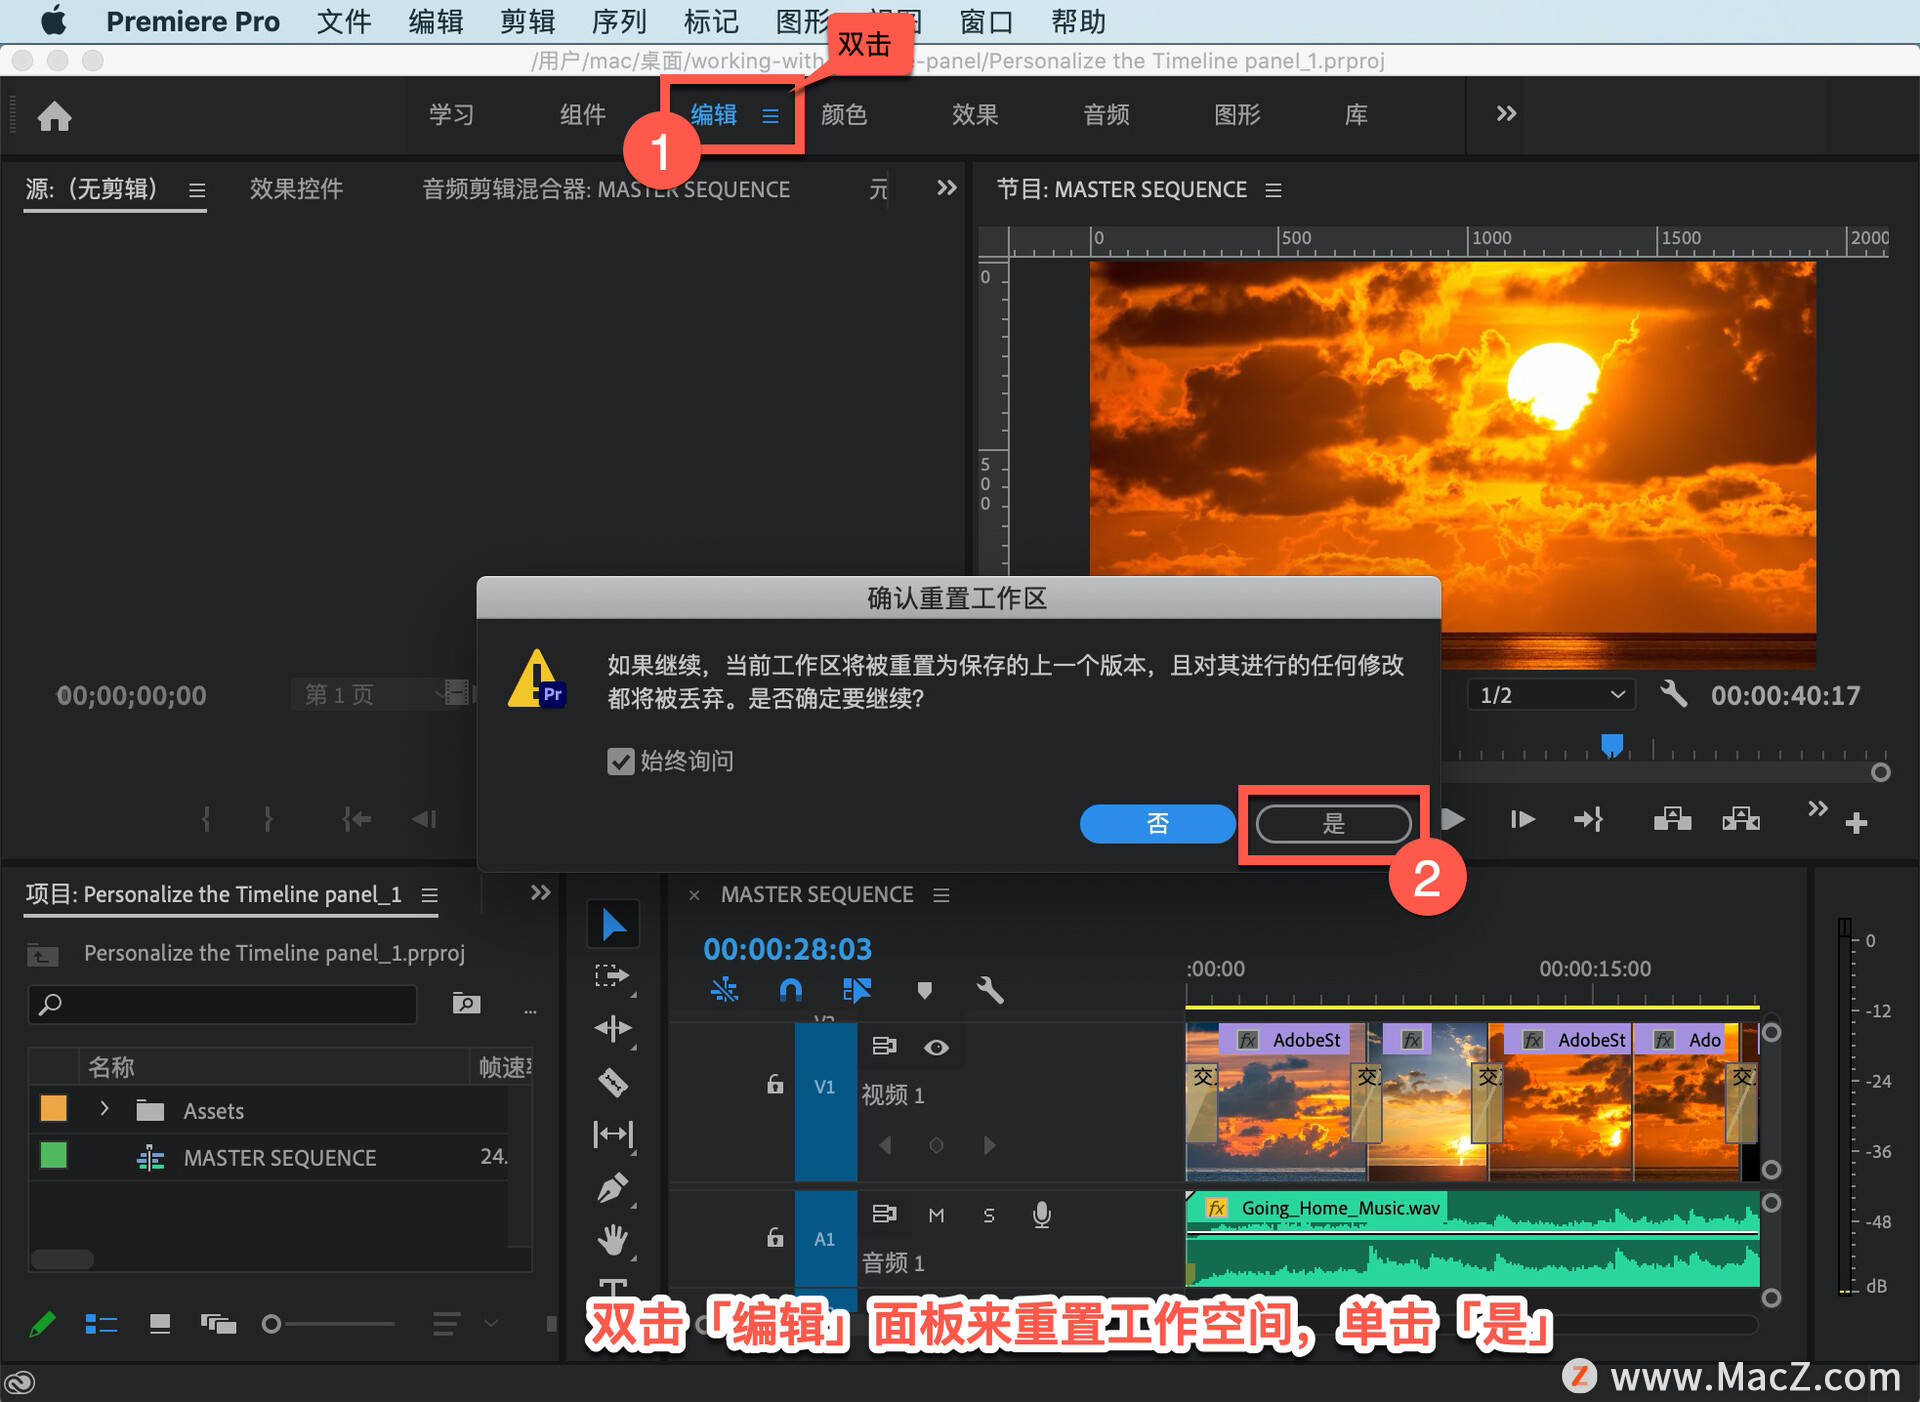1920x1402 pixels.
Task: Uncheck the 始终询问 checkbox
Action: (621, 761)
